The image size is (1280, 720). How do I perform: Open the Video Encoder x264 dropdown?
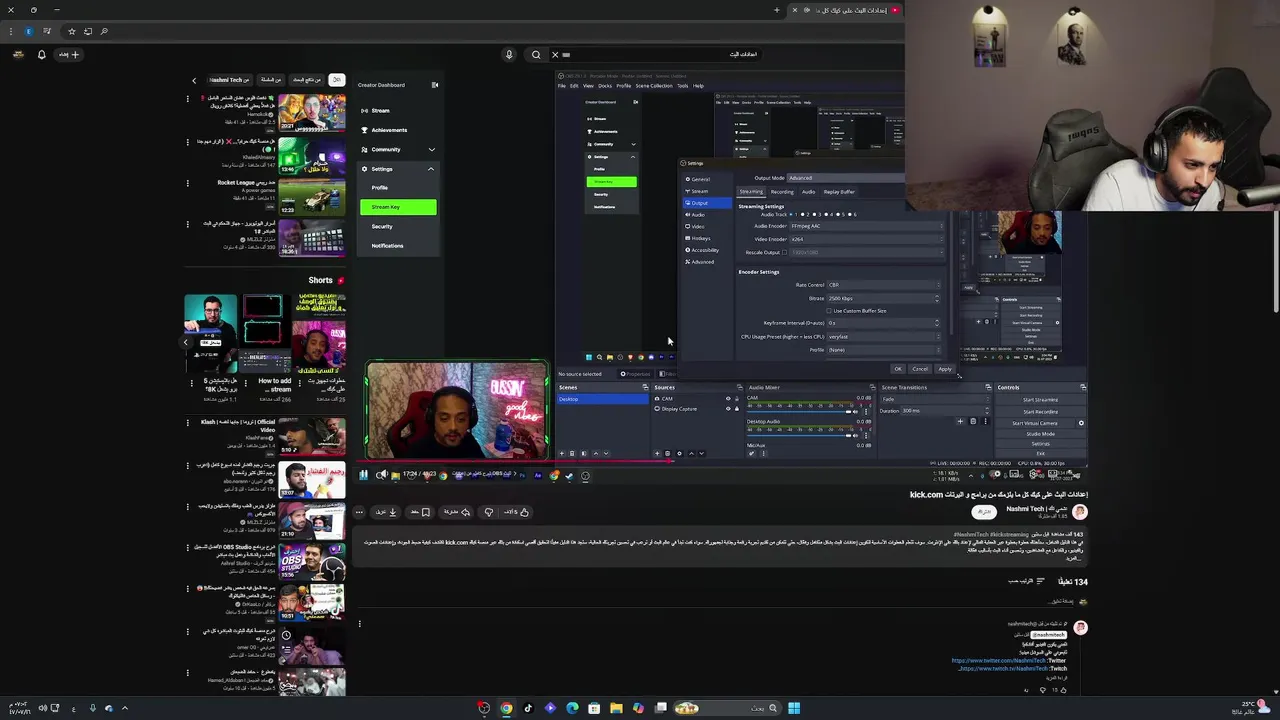pyautogui.click(x=866, y=240)
